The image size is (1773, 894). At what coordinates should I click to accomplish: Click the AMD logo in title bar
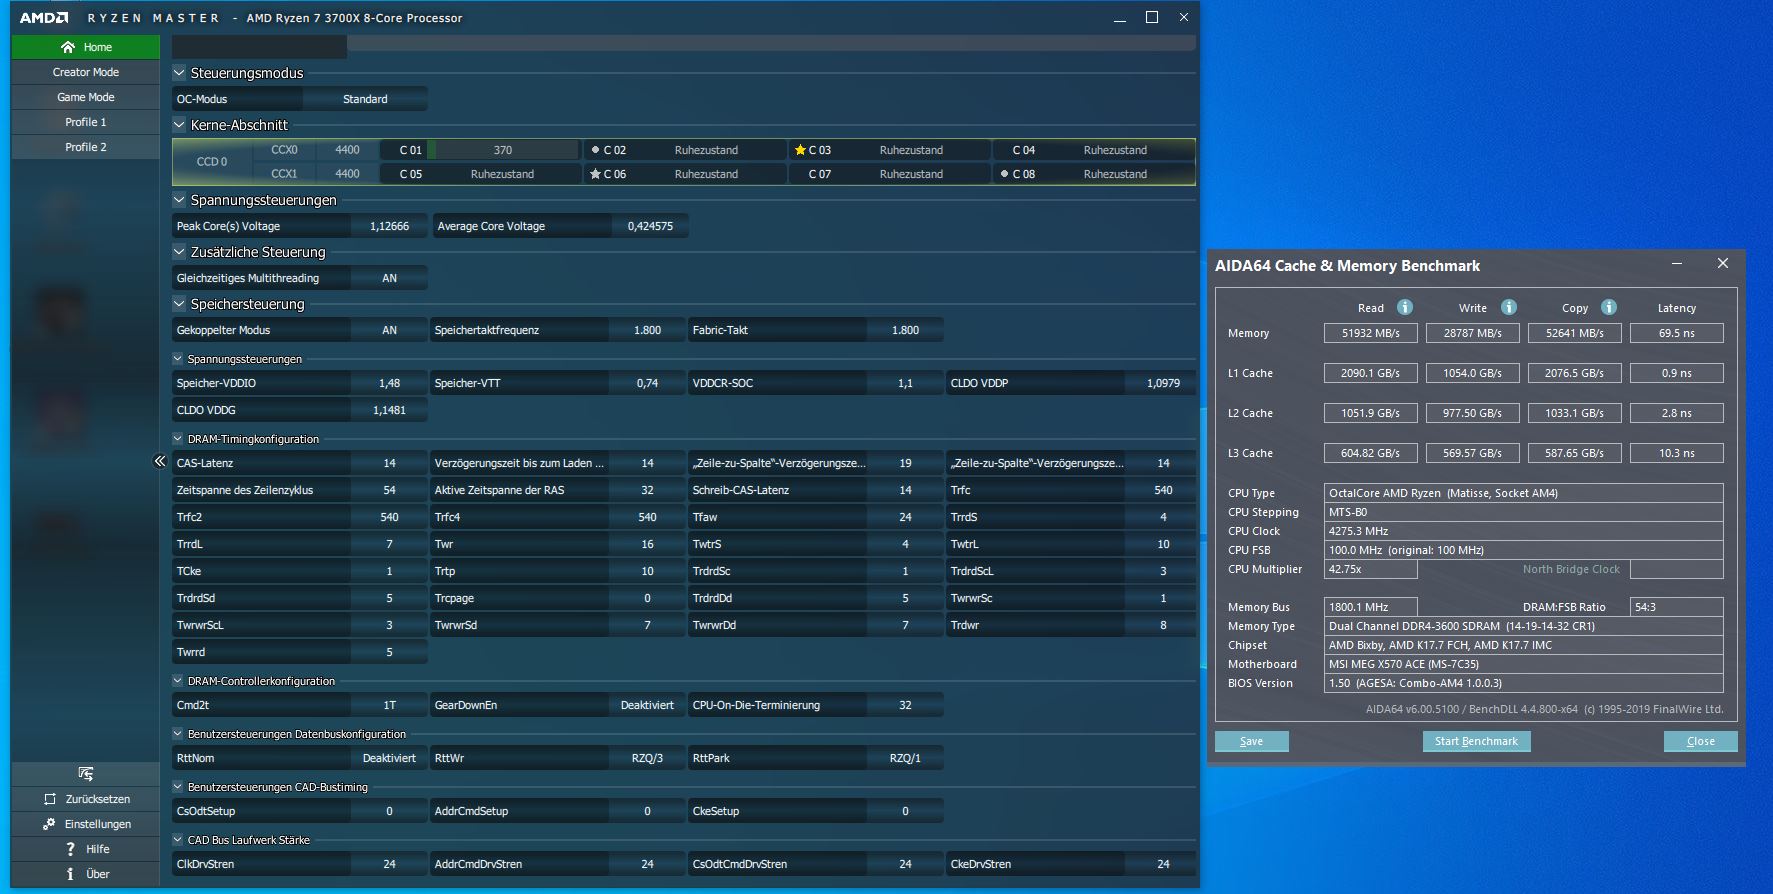tap(45, 18)
